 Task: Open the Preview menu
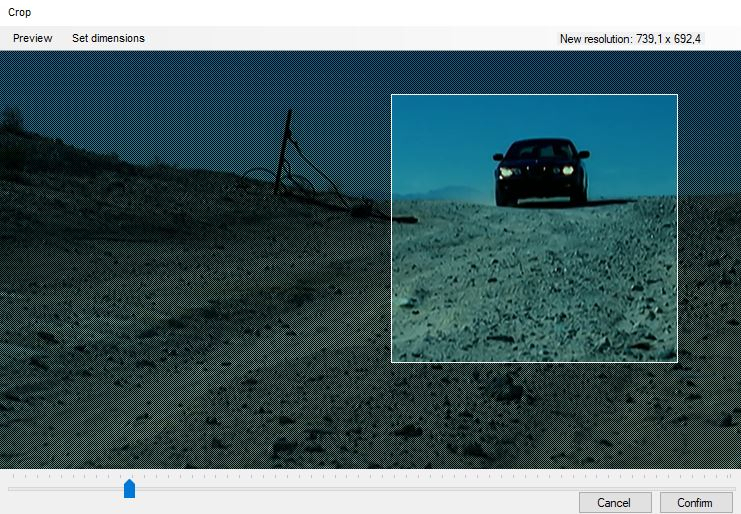pos(33,38)
